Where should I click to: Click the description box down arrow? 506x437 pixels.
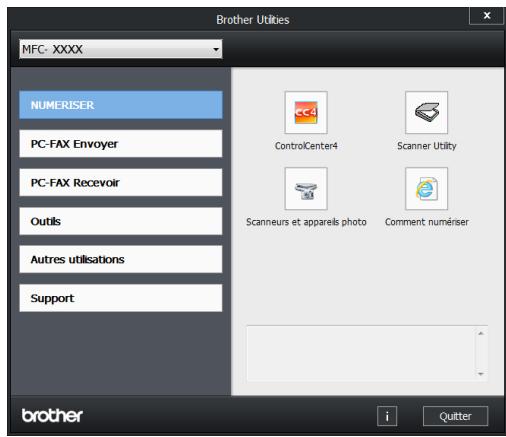481,374
